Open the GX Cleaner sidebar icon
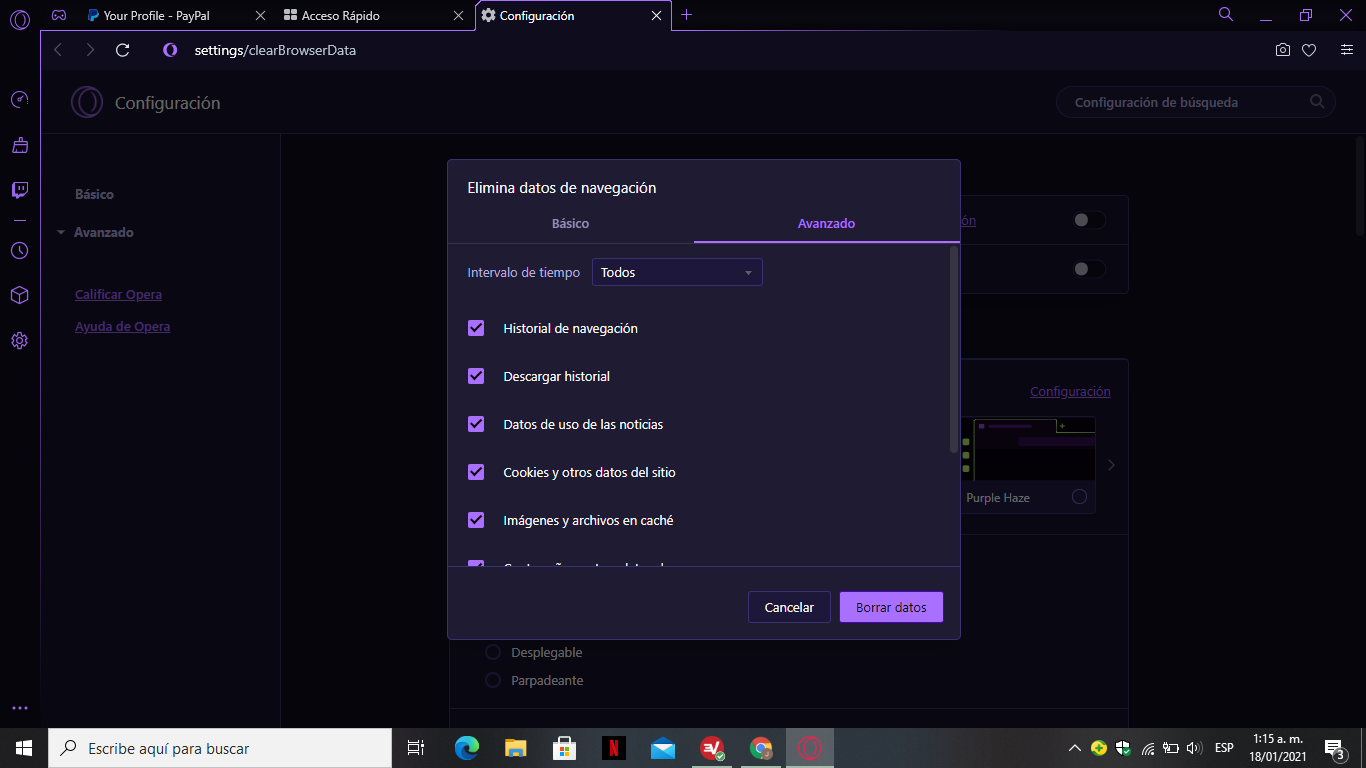Image resolution: width=1366 pixels, height=768 pixels. point(19,145)
